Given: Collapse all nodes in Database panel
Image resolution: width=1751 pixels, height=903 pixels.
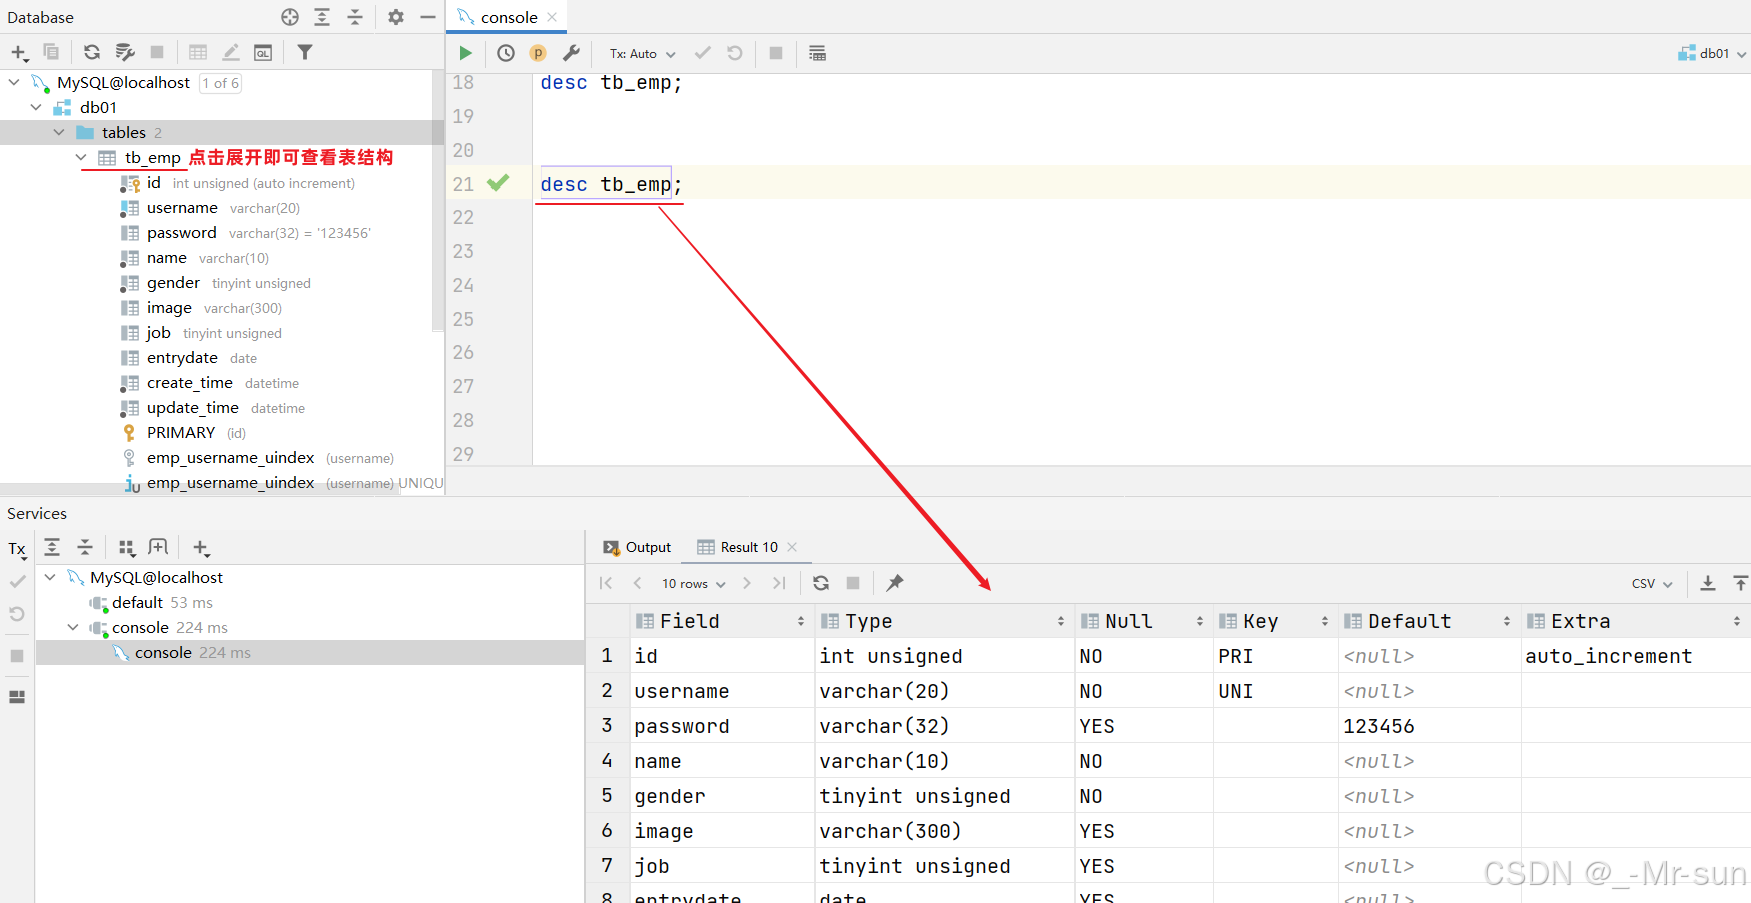Looking at the screenshot, I should tap(355, 17).
